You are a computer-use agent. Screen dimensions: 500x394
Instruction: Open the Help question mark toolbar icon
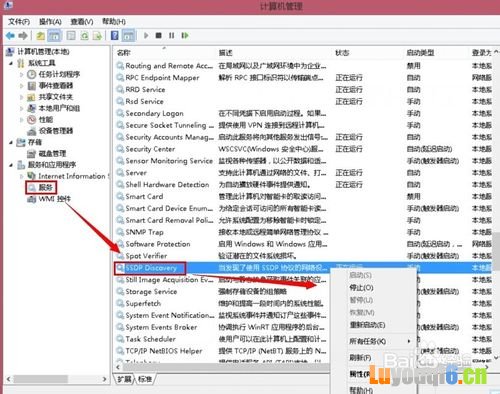114,35
